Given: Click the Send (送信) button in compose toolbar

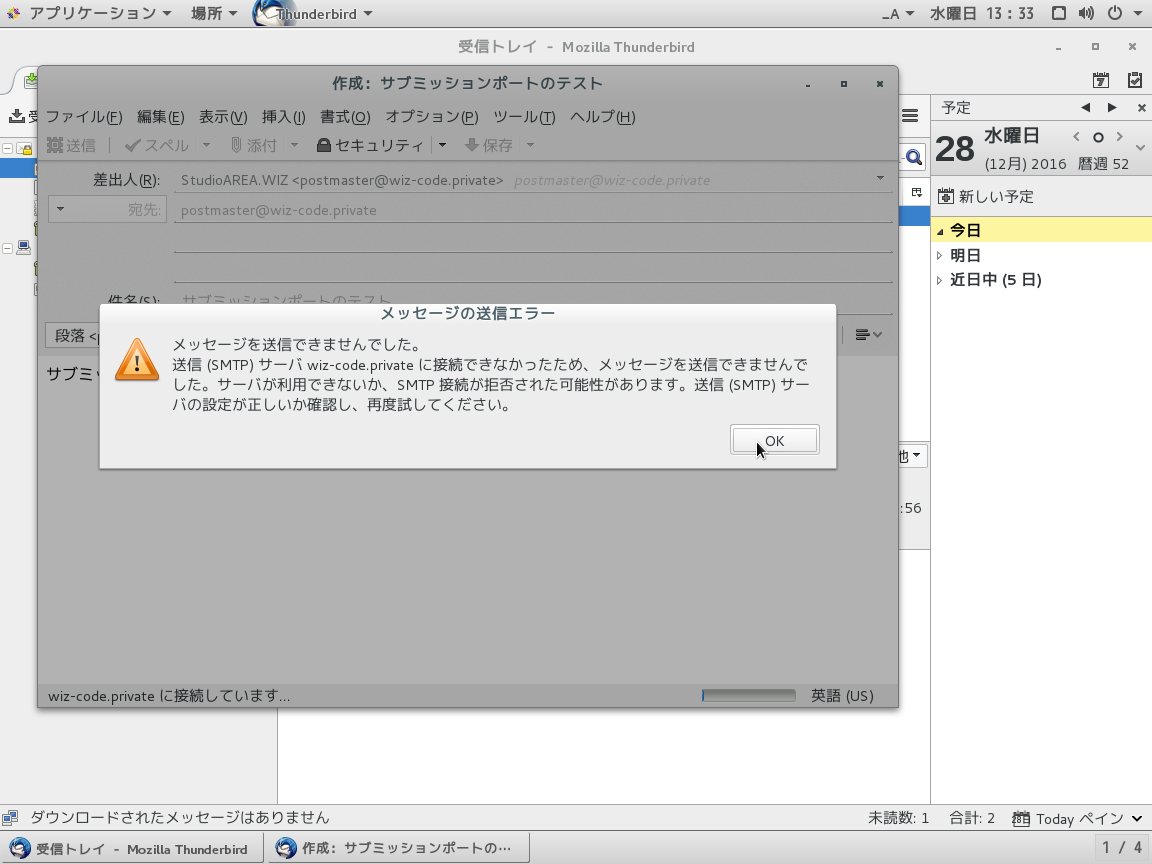Looking at the screenshot, I should tap(71, 145).
